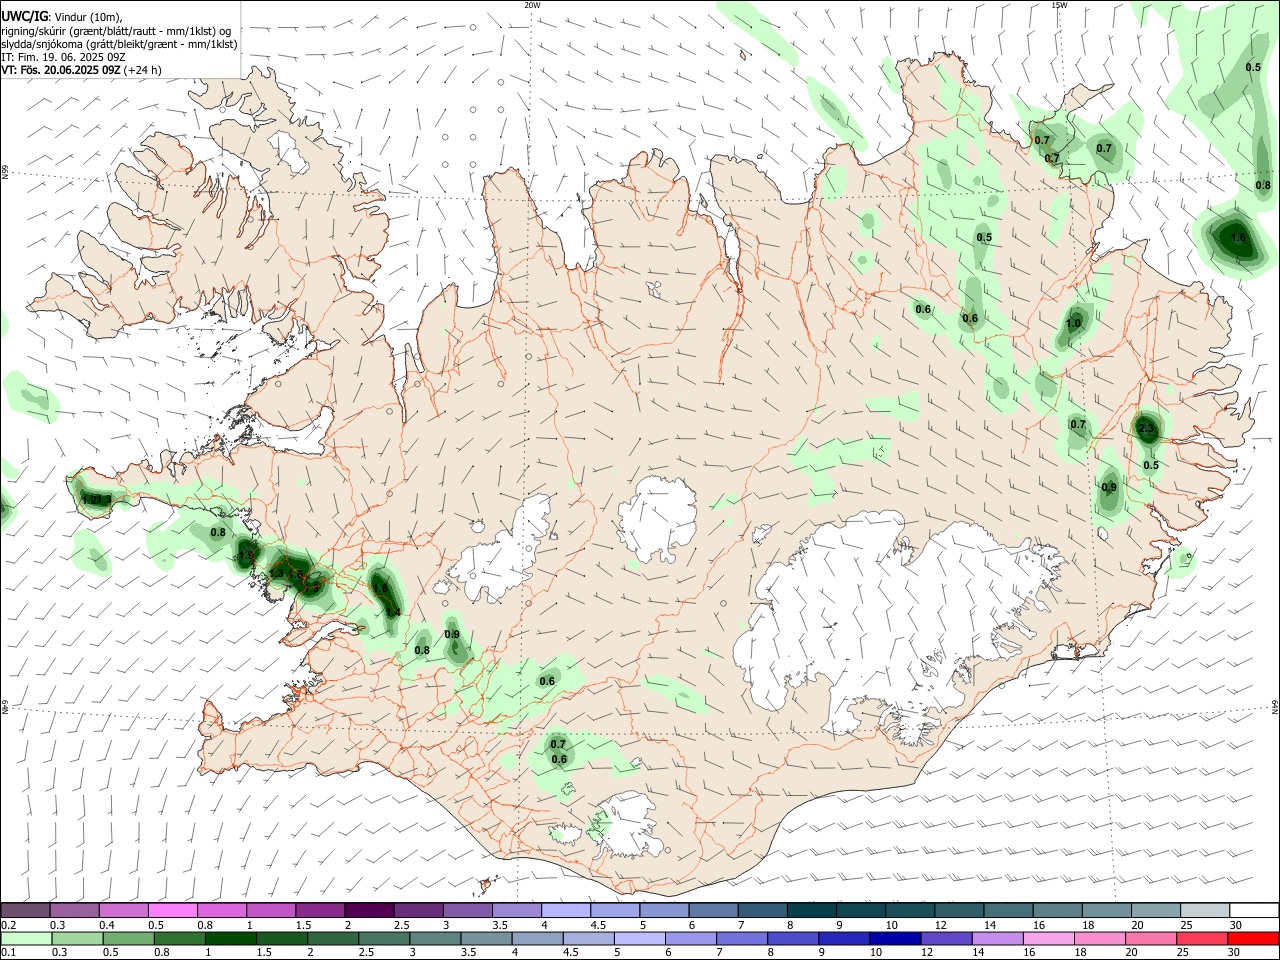The width and height of the screenshot is (1280, 960).
Task: Click the 1.0 precipitation value in east Iceland
Action: [x=1074, y=324]
